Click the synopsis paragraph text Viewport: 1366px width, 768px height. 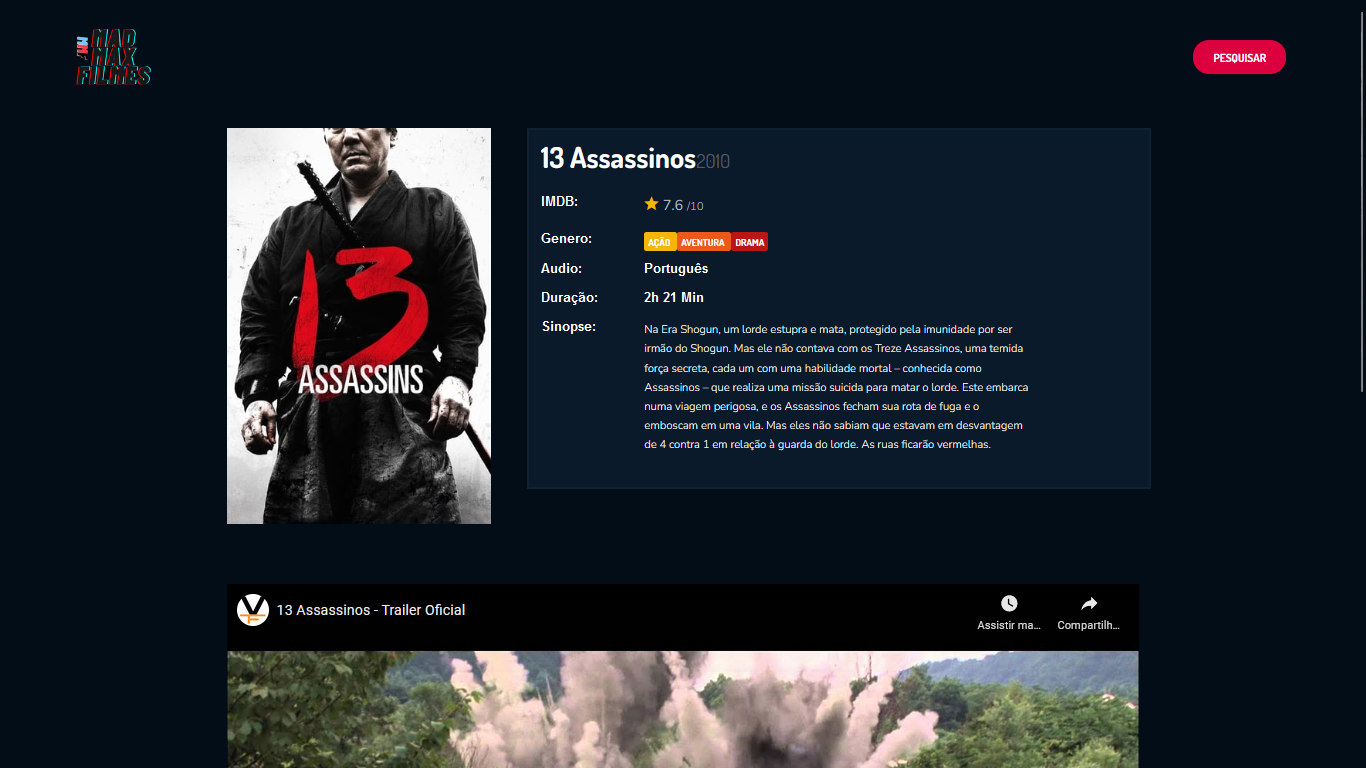point(836,387)
